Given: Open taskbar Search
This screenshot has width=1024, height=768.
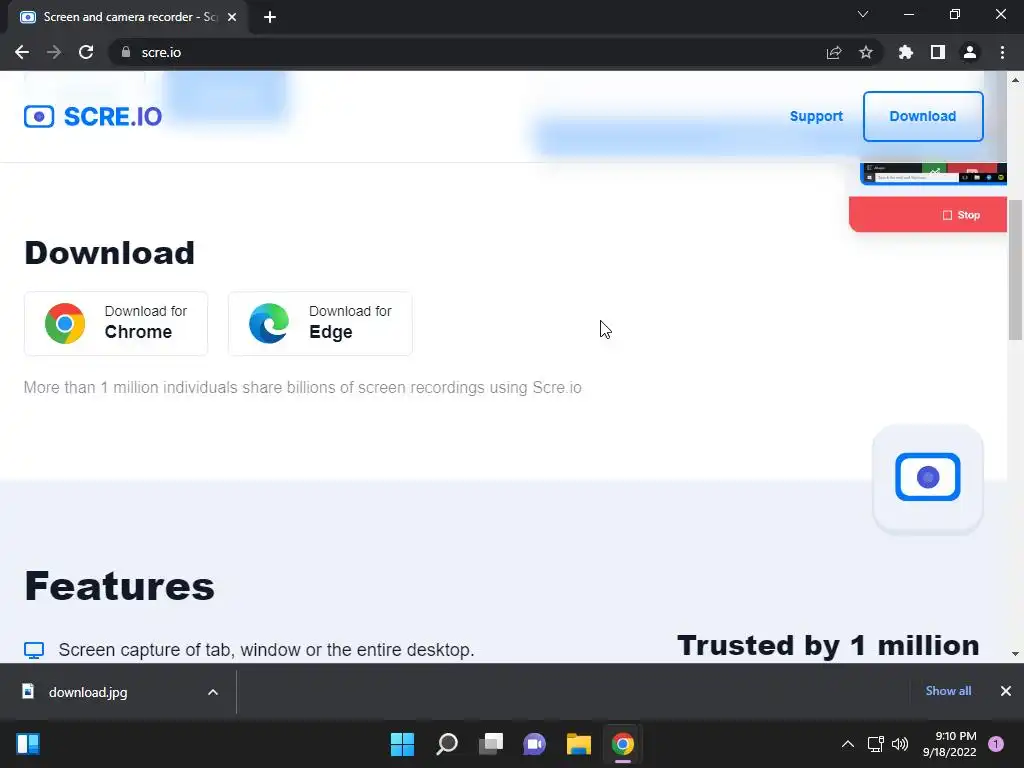Looking at the screenshot, I should (447, 744).
